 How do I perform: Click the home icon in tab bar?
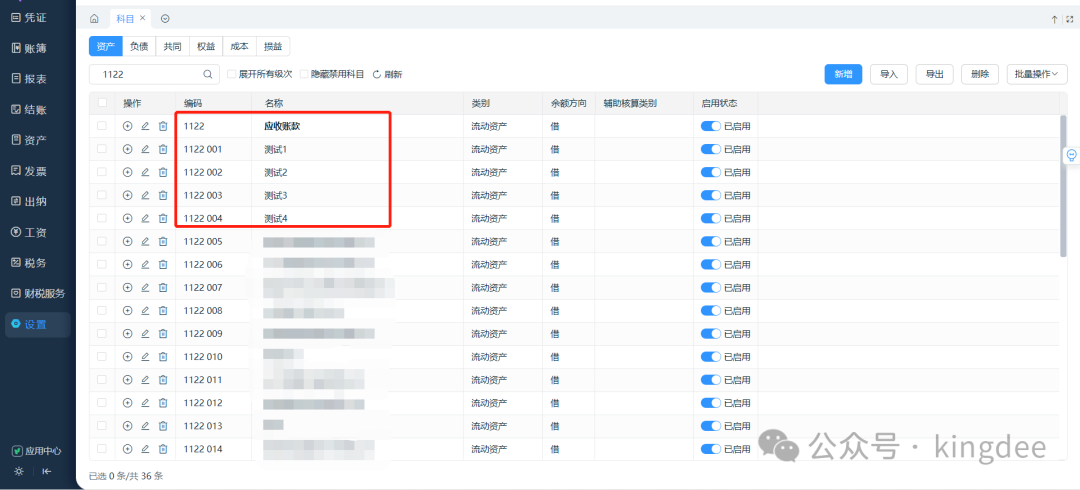click(94, 19)
